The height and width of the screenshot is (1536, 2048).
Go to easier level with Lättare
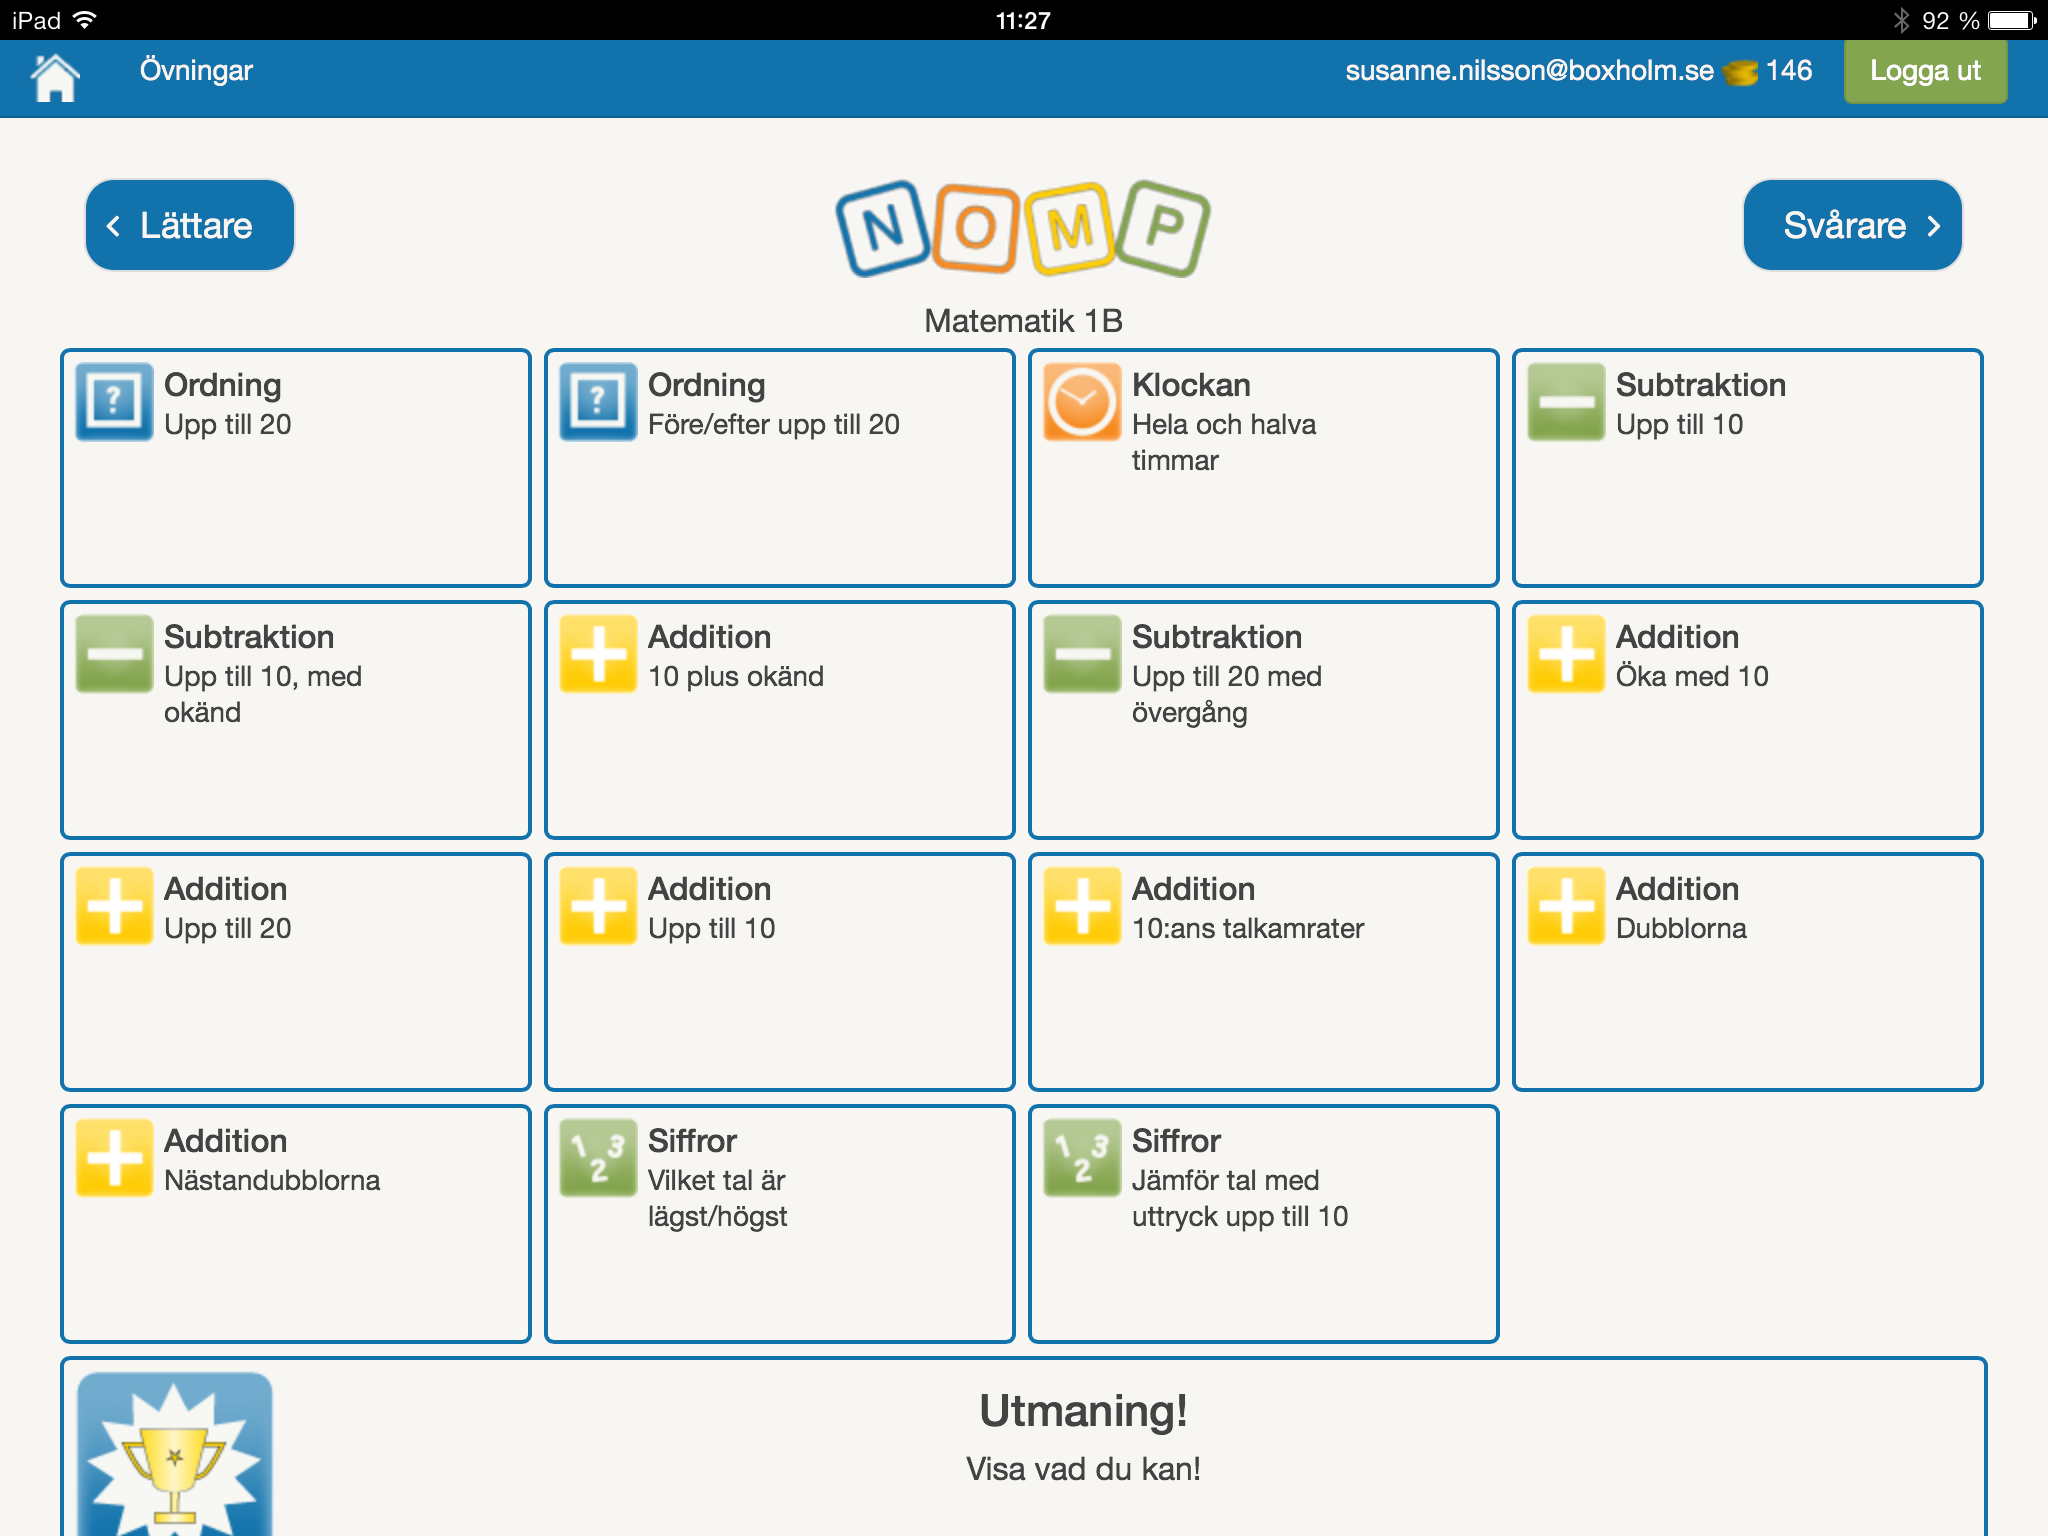click(190, 225)
